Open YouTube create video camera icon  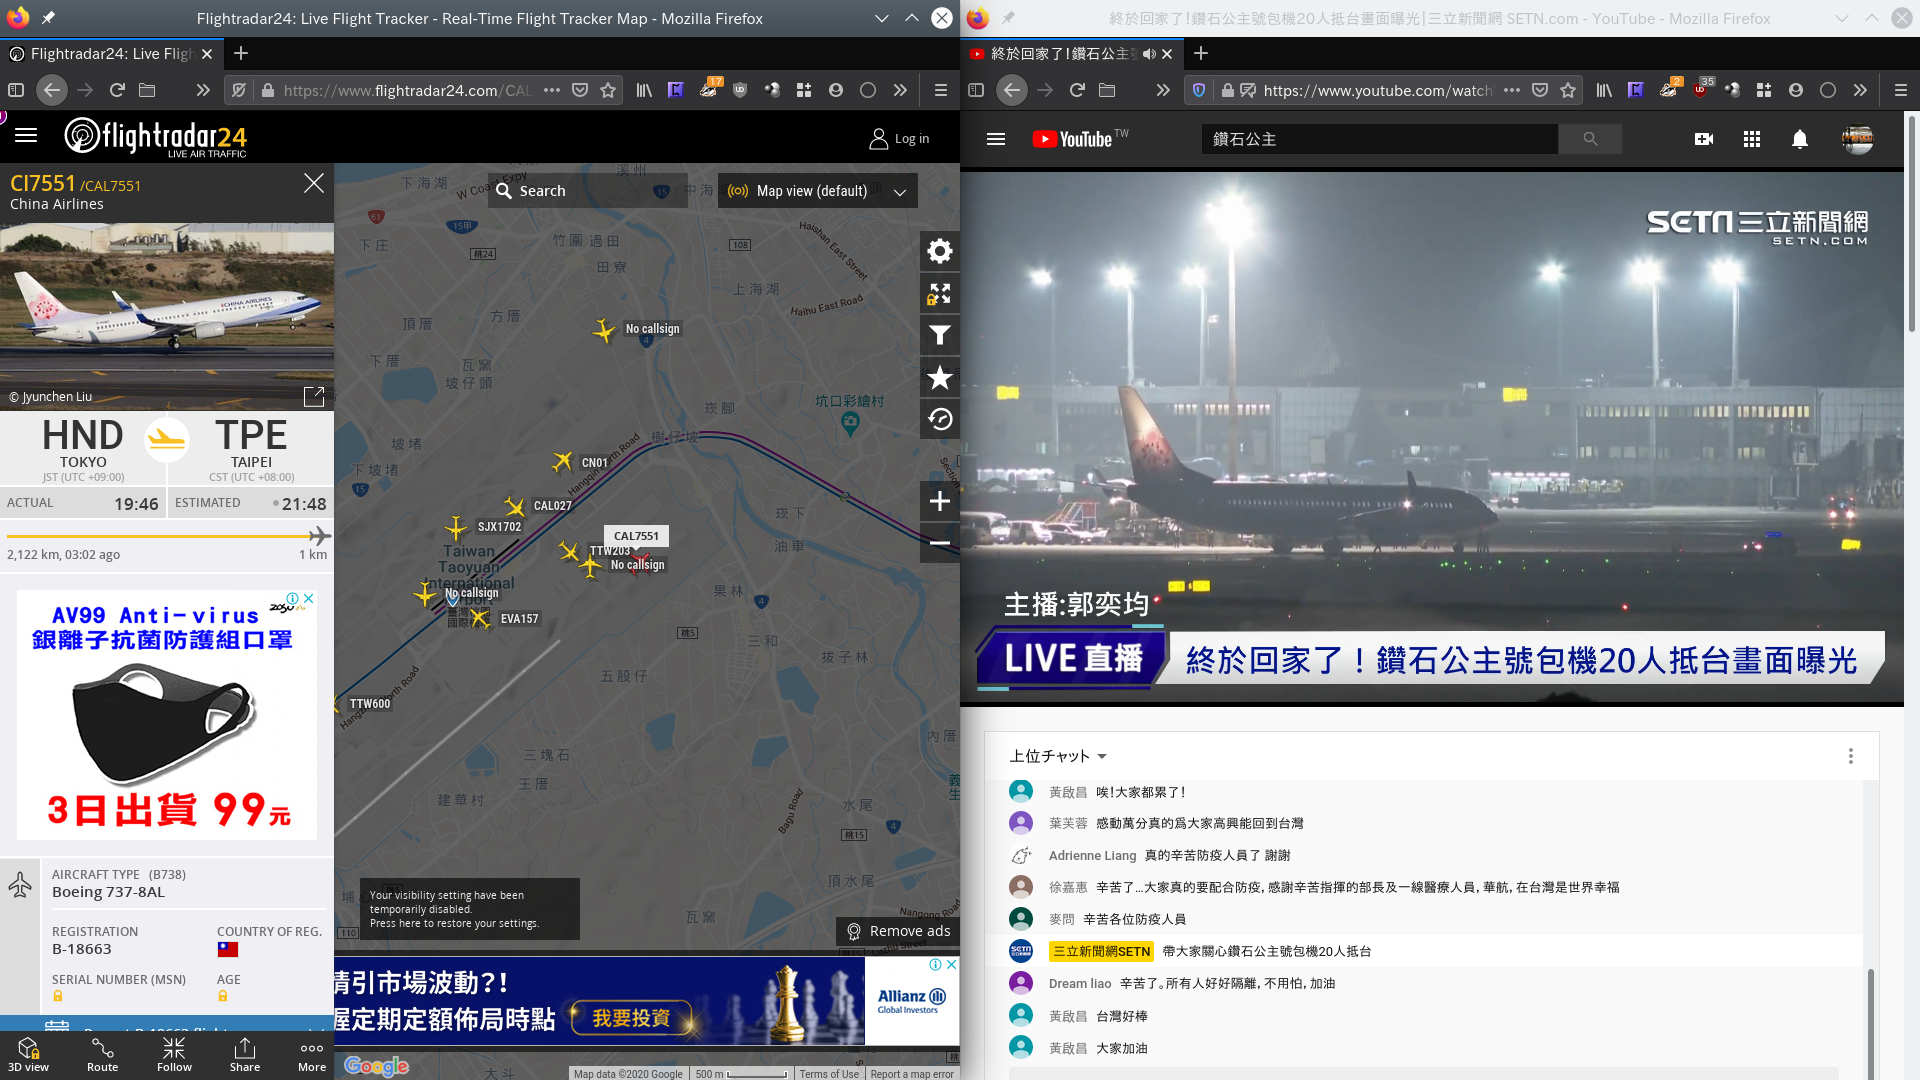(1704, 139)
